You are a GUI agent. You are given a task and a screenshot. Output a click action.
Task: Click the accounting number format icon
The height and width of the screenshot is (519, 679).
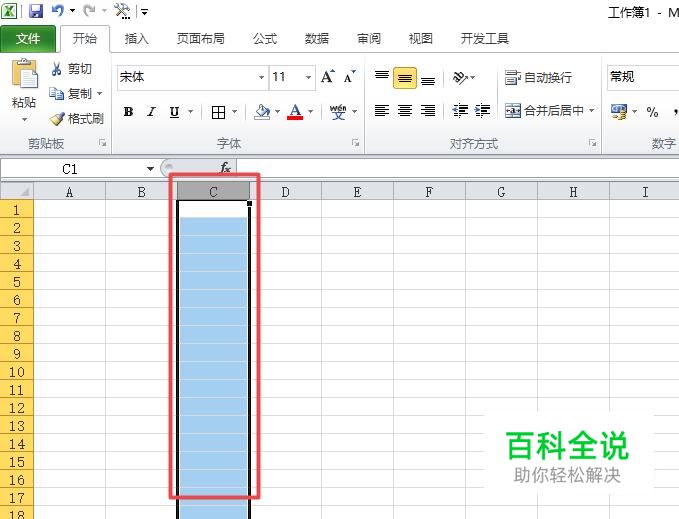click(x=618, y=112)
